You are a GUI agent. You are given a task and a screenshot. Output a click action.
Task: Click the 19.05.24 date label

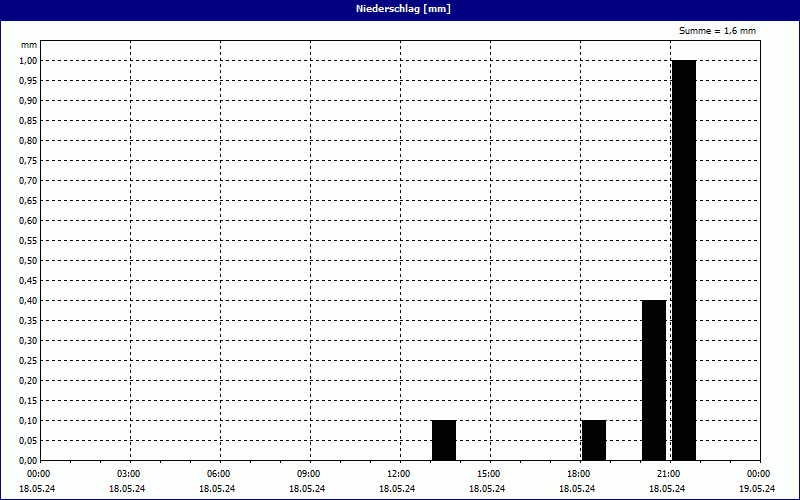(x=757, y=489)
